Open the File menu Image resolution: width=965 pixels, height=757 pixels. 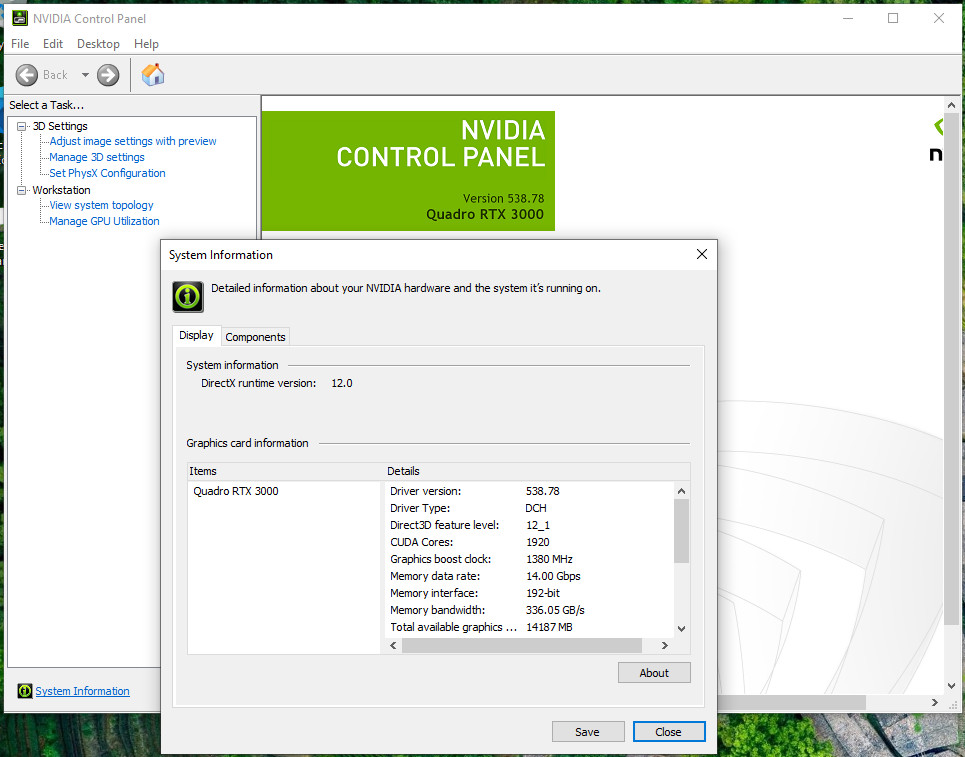20,44
